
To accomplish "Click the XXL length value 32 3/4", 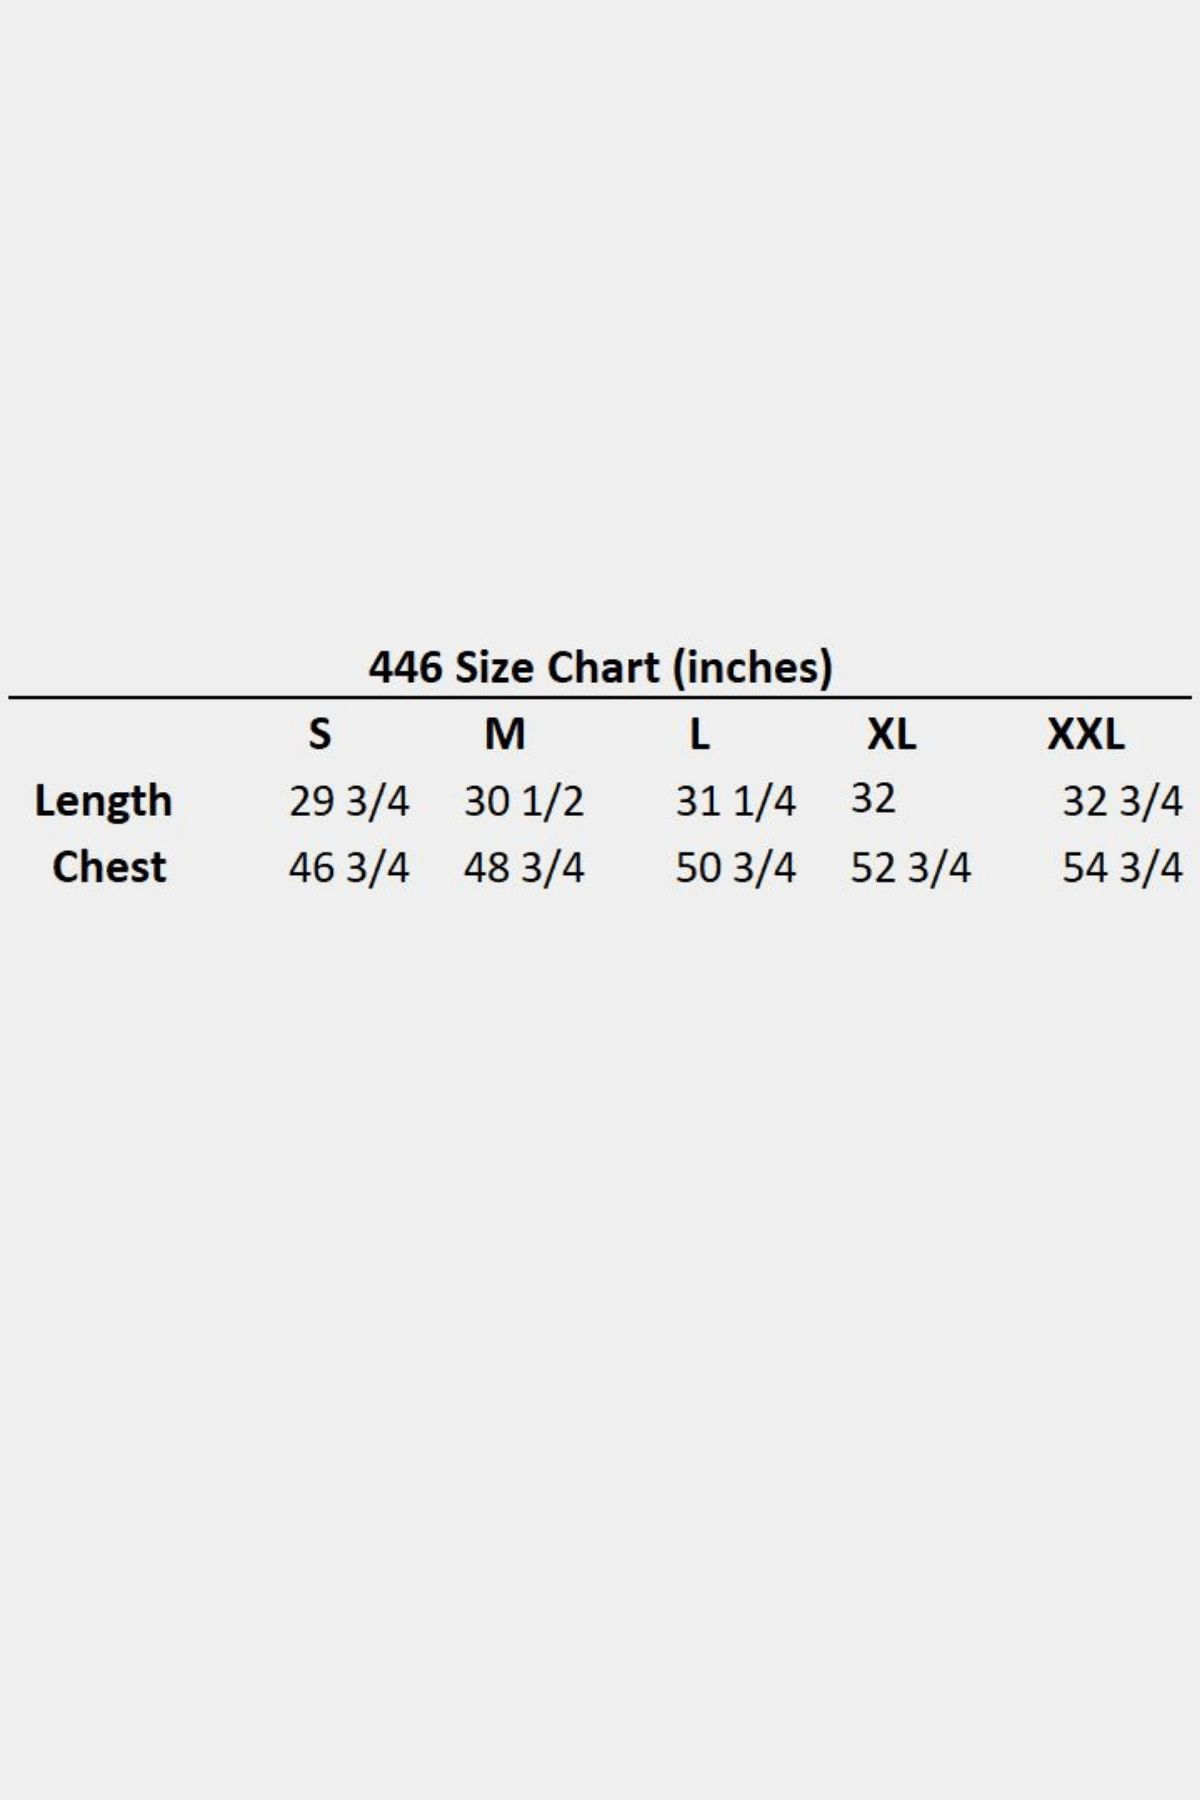I will (1122, 801).
